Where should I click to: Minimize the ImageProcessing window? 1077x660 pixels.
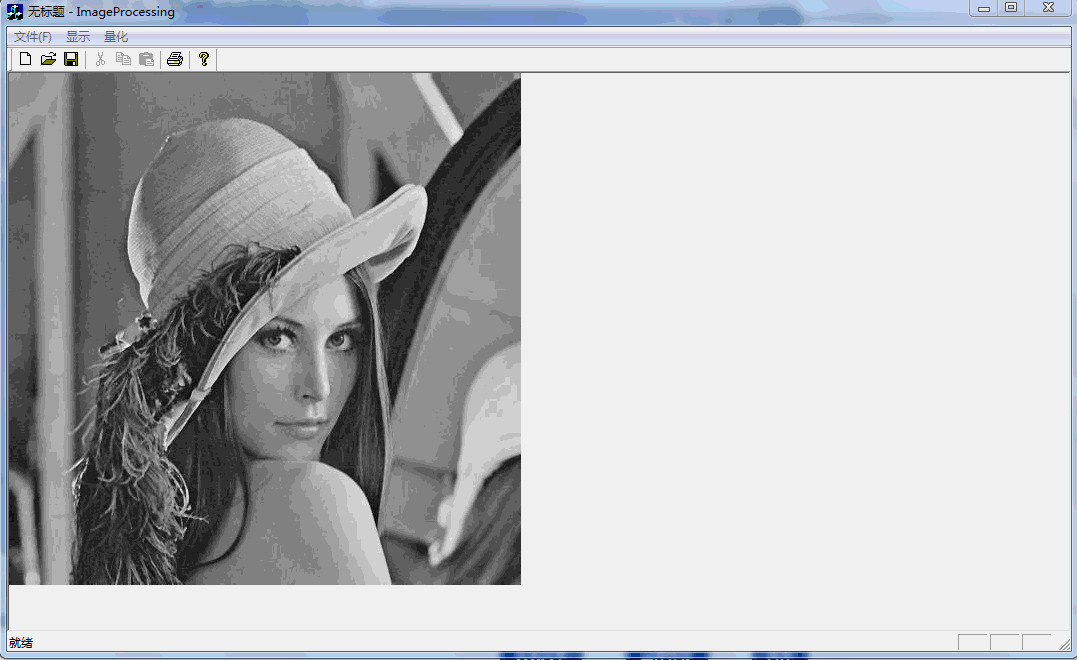984,8
